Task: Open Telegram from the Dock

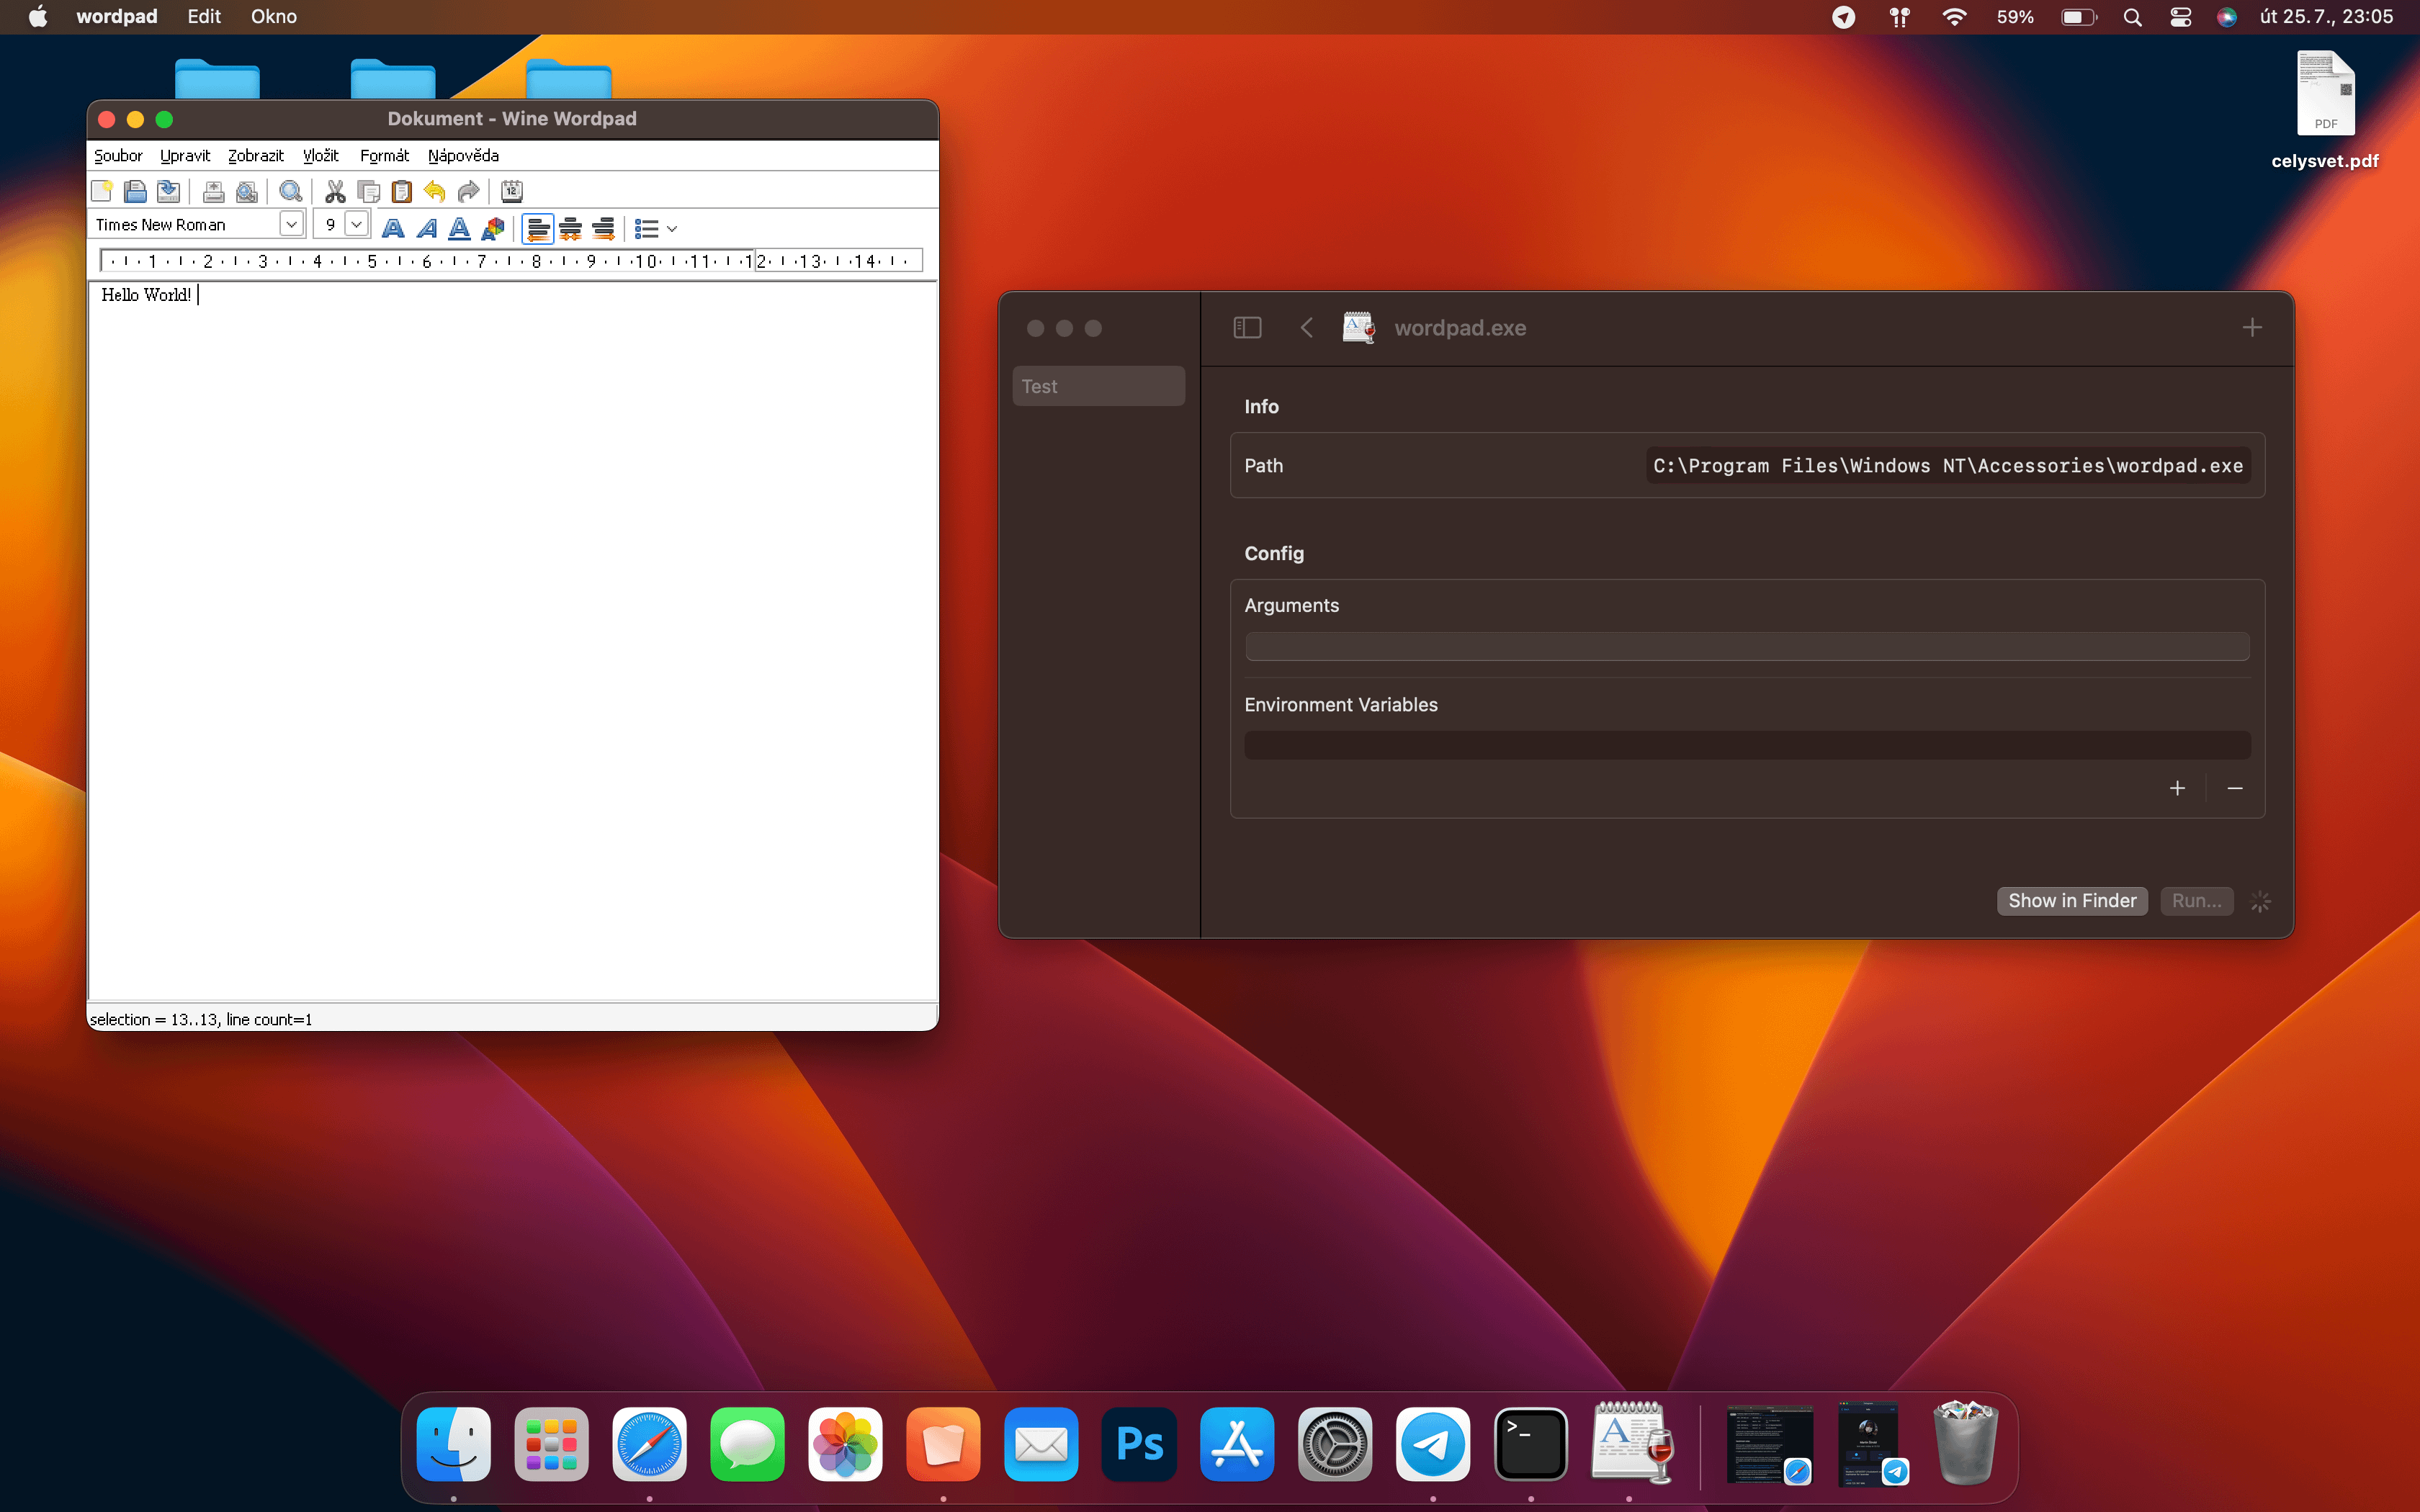Action: [x=1433, y=1444]
